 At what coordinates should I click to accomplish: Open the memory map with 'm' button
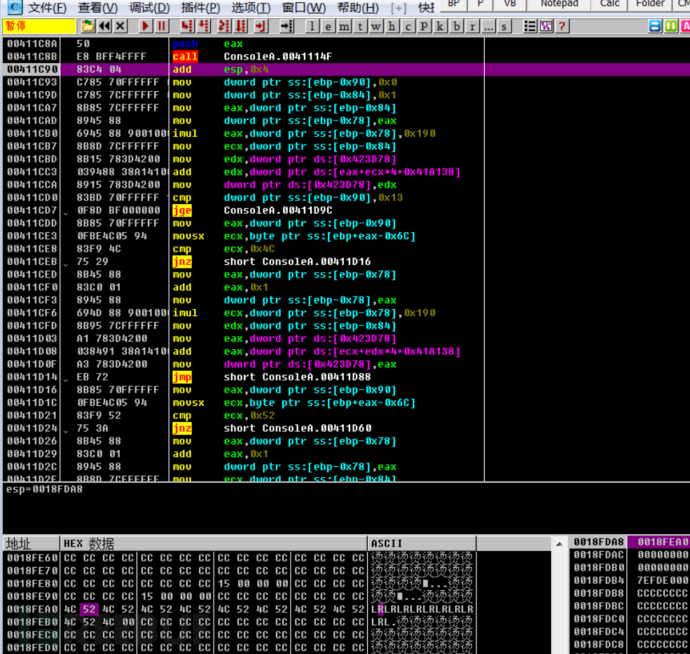(x=346, y=25)
